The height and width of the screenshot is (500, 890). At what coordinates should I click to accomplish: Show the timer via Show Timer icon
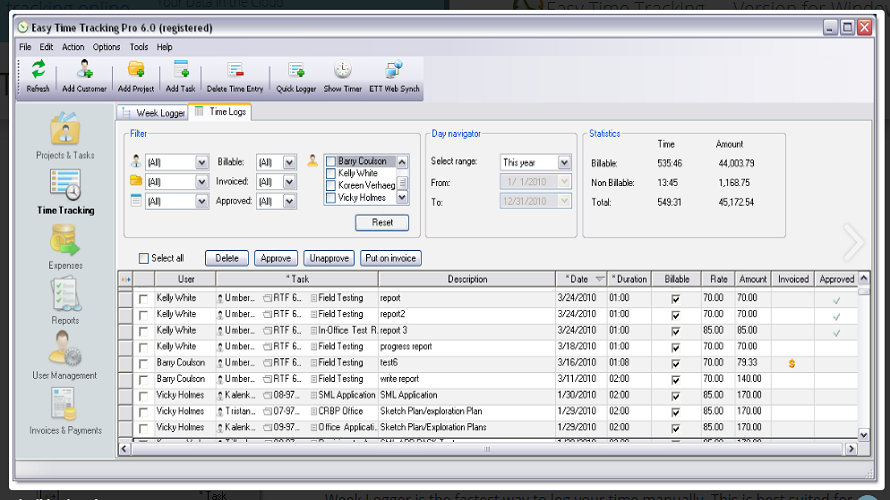[342, 70]
